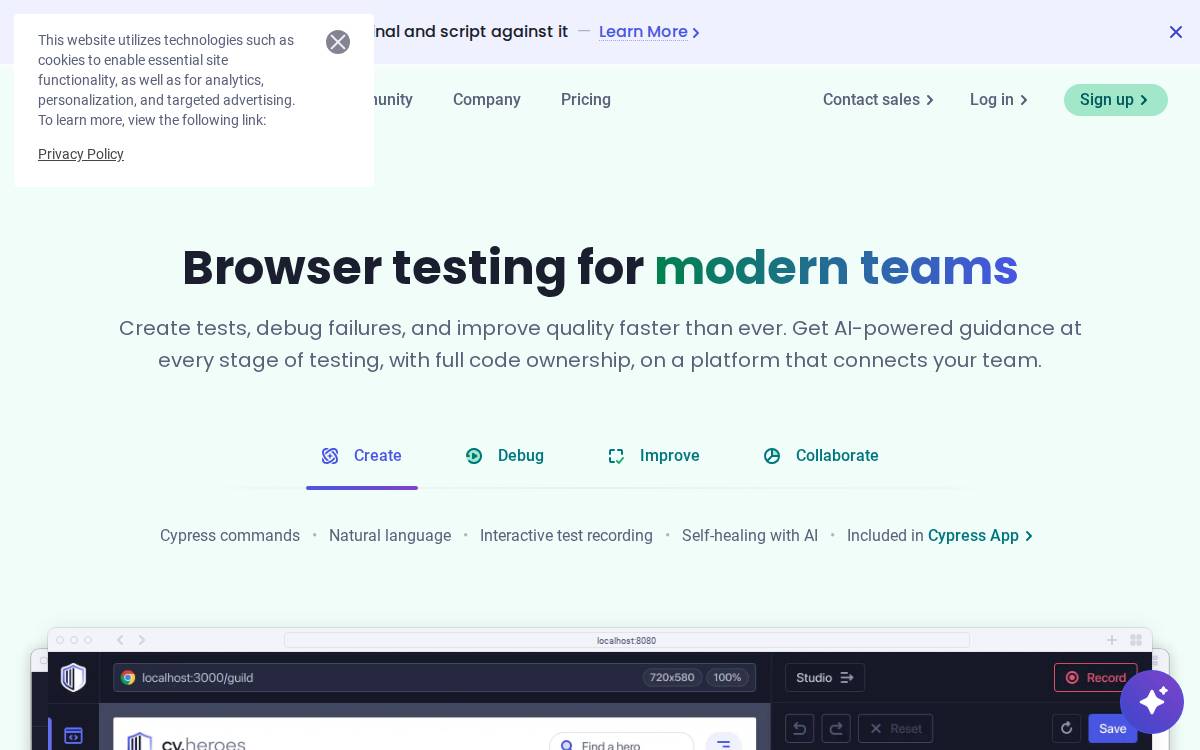Click the mock browser back arrow
Image resolution: width=1200 pixels, height=750 pixels.
click(120, 640)
